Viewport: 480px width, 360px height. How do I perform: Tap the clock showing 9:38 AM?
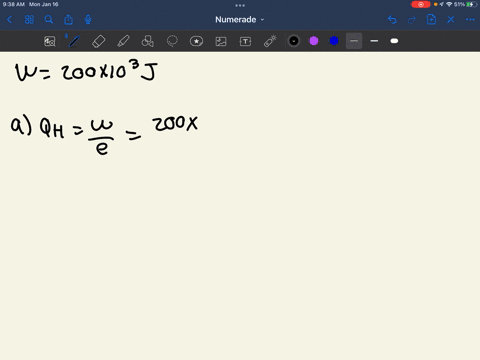pos(14,4)
